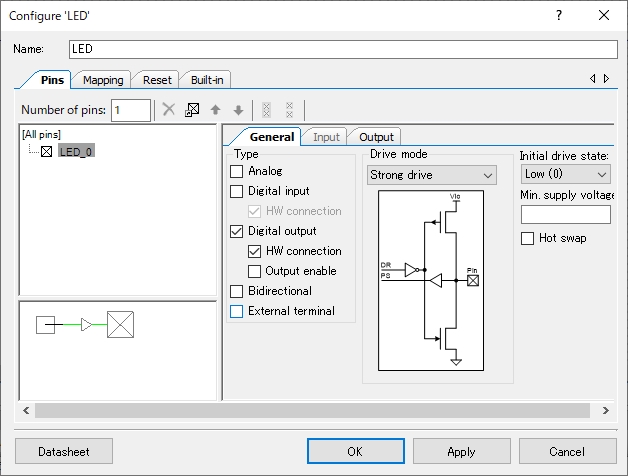Screen dimensions: 628x476
Task: Select the Input sub-tab
Action: tap(326, 137)
